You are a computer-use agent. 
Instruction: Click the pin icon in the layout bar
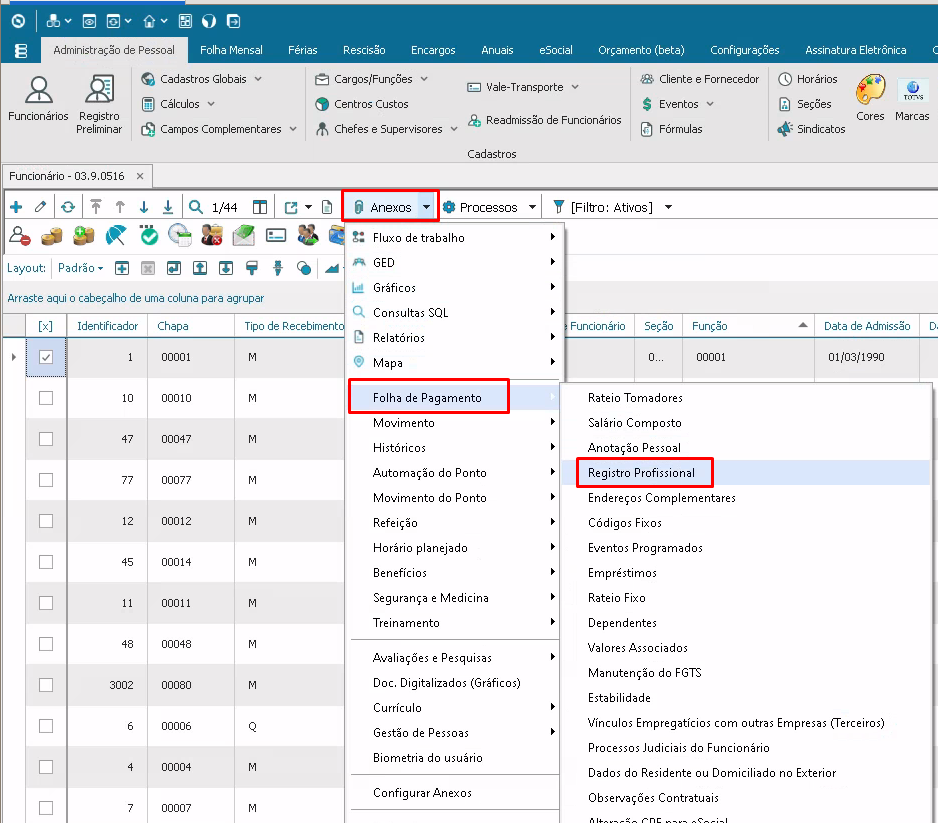coord(278,268)
